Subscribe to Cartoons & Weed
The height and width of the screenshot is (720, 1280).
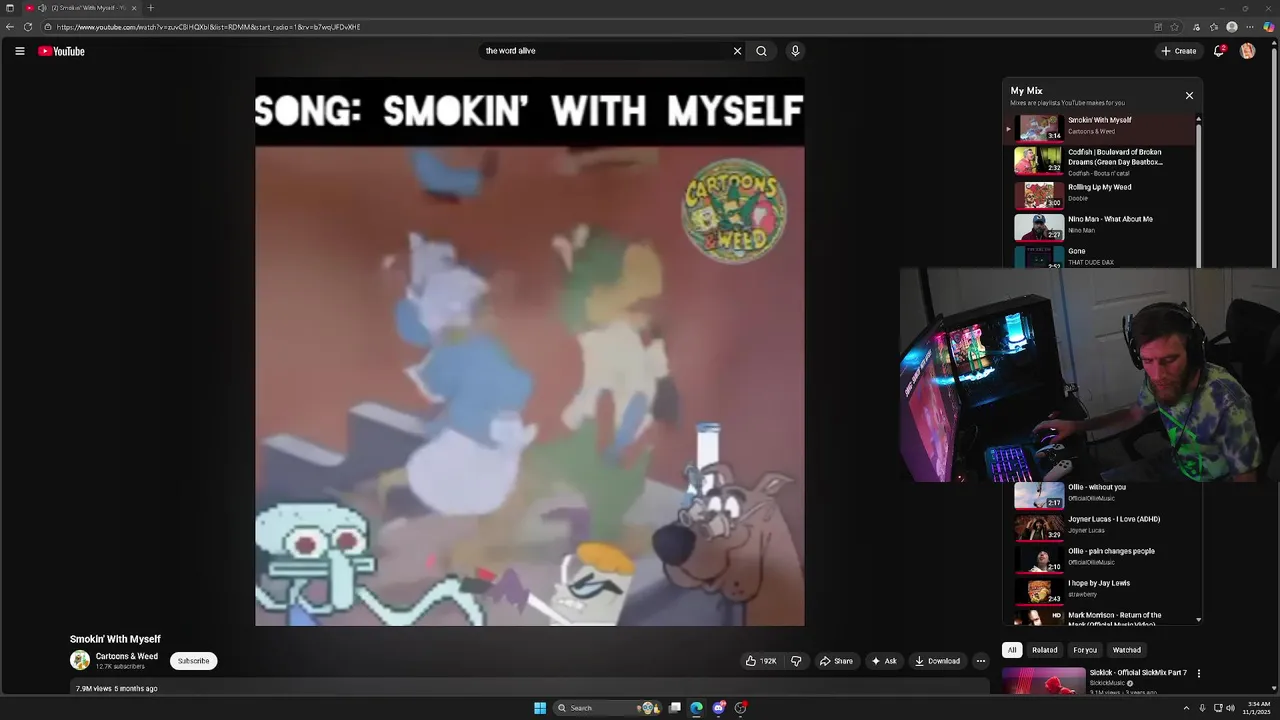(193, 661)
